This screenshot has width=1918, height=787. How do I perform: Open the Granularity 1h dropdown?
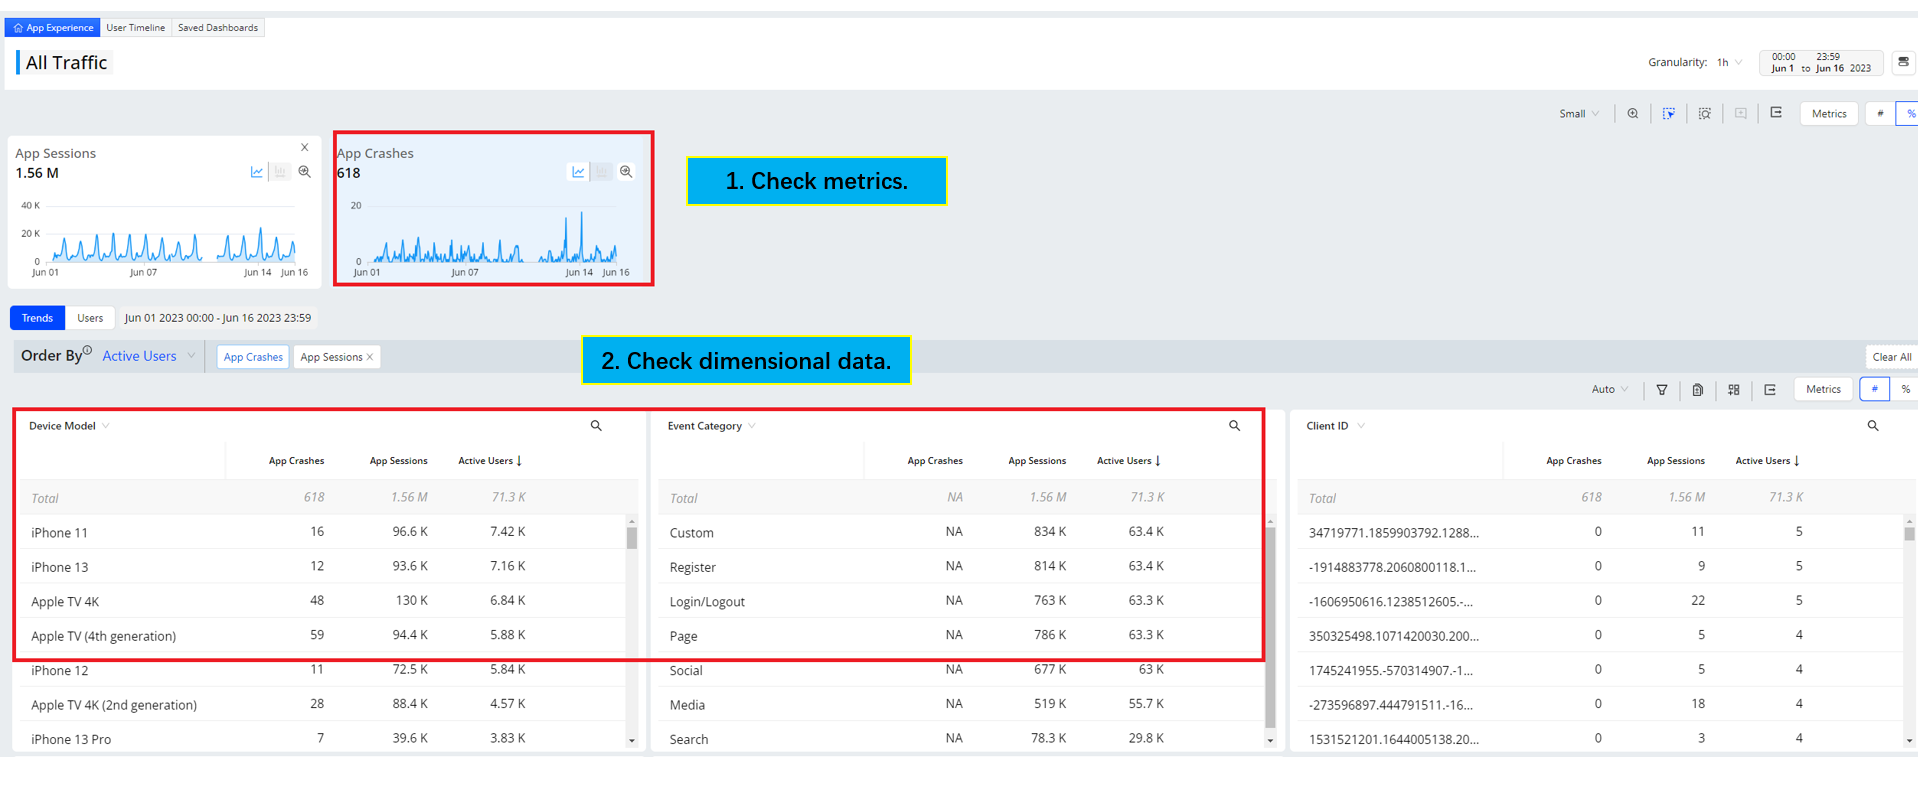click(1729, 63)
